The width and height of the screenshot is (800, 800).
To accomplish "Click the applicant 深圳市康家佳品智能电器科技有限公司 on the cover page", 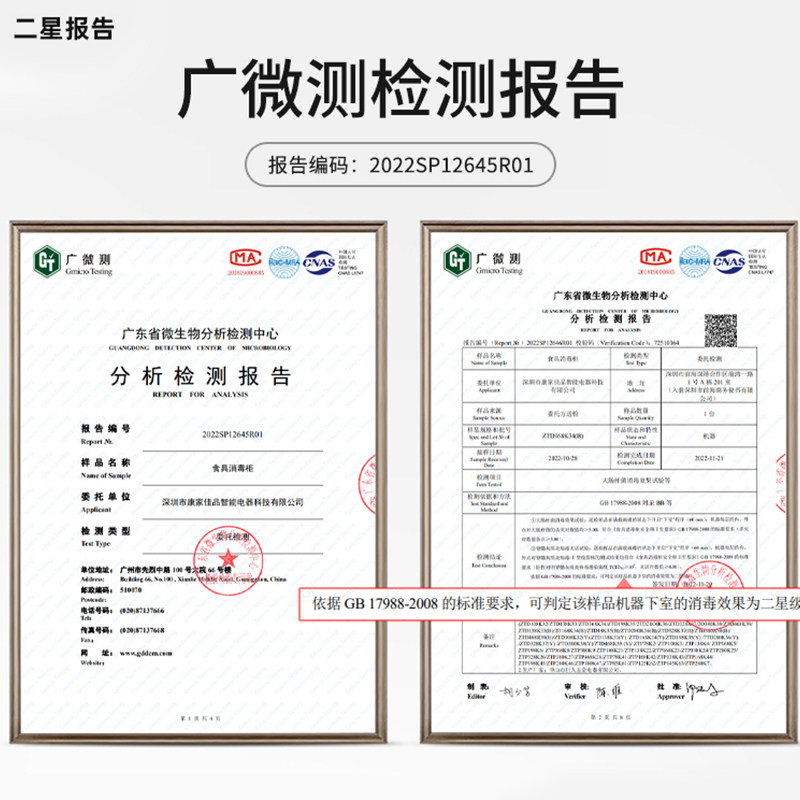I will [x=233, y=503].
